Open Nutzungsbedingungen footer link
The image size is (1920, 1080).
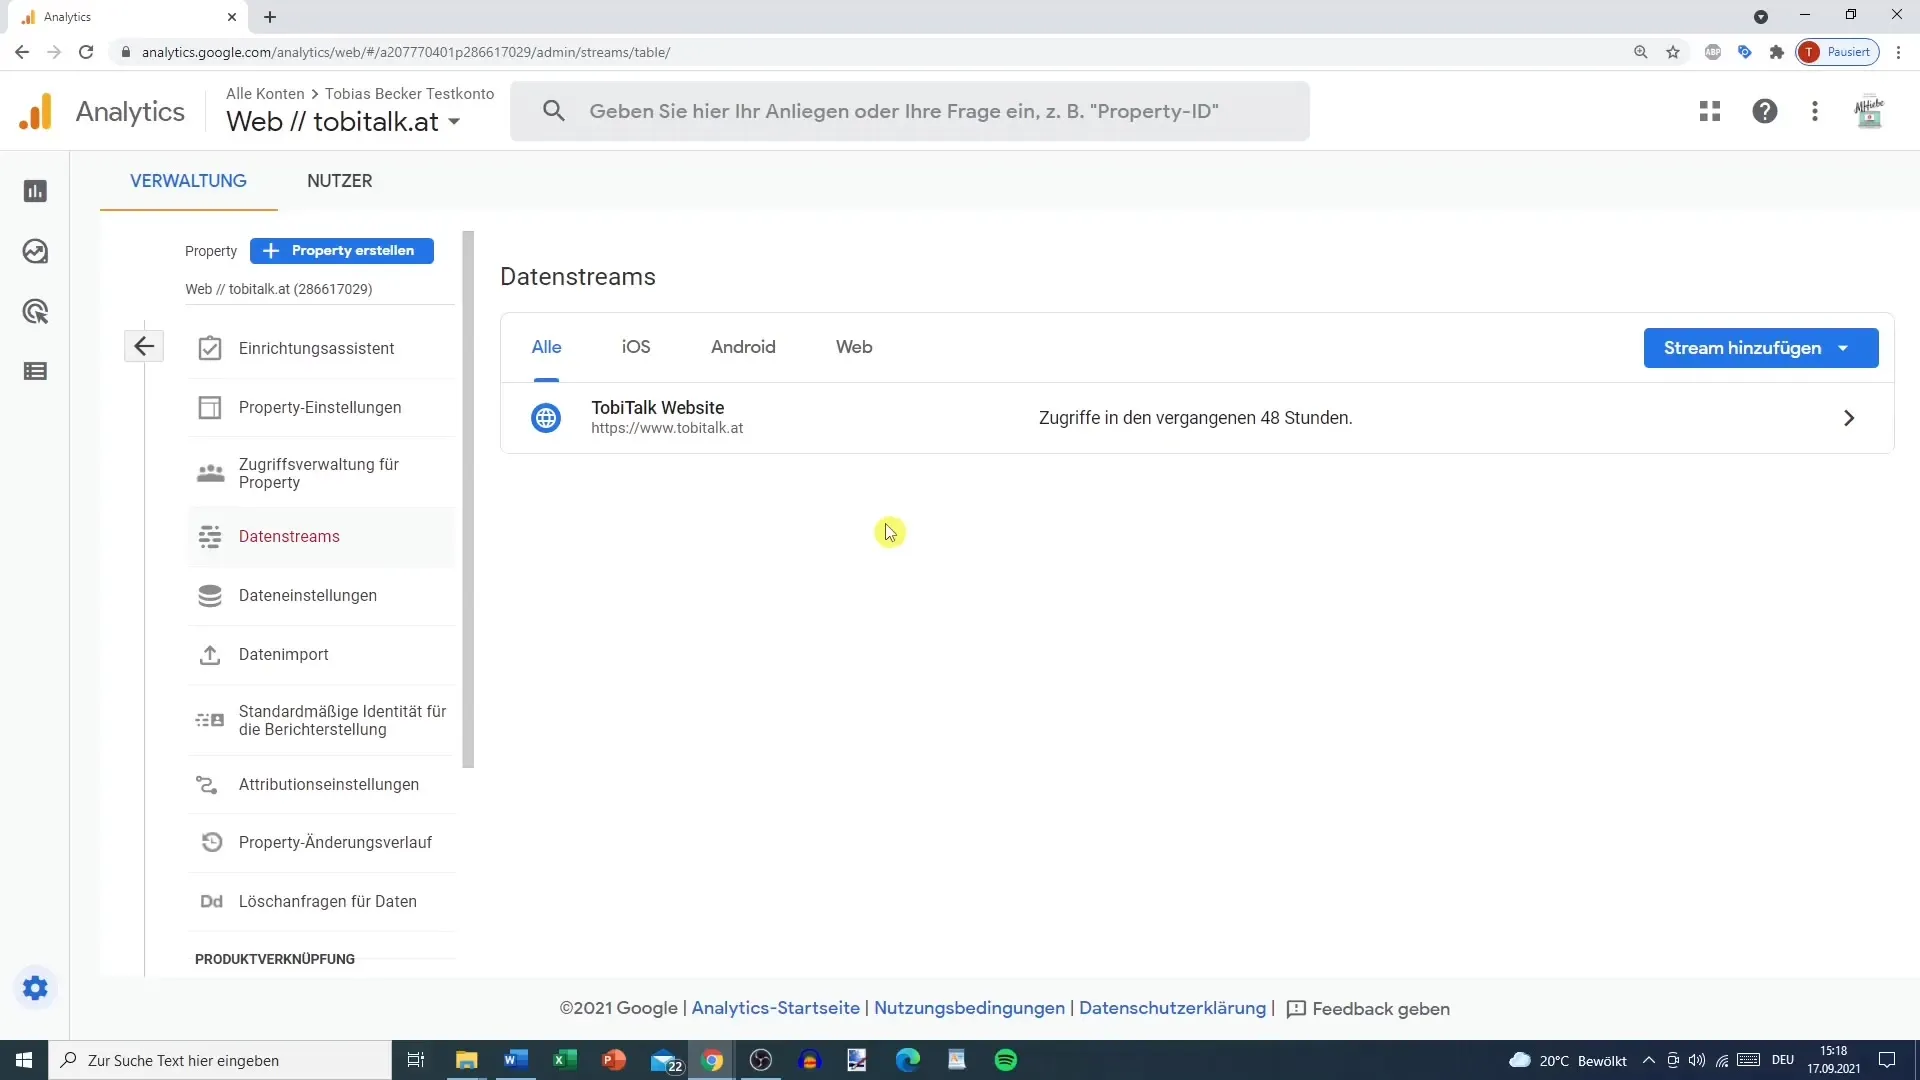click(x=969, y=1009)
